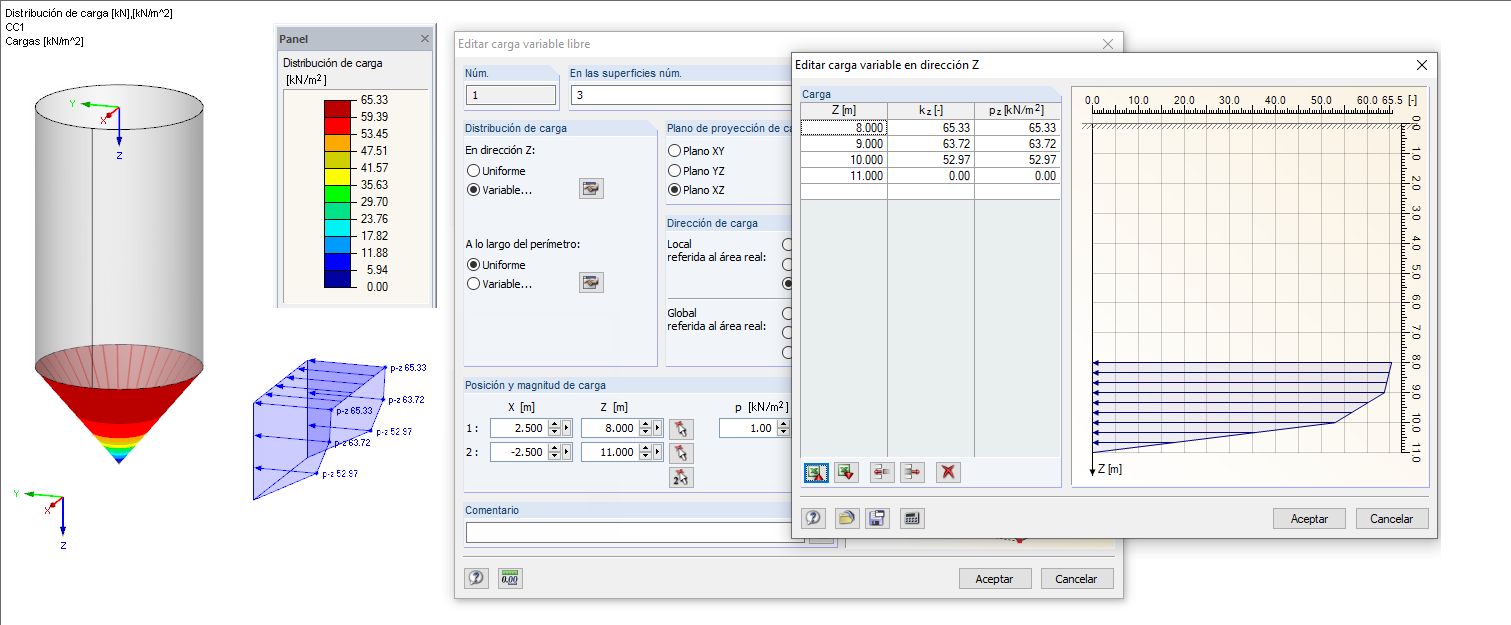Click the stepper on Z value 8.000
This screenshot has height=625, width=1511.
[645, 428]
